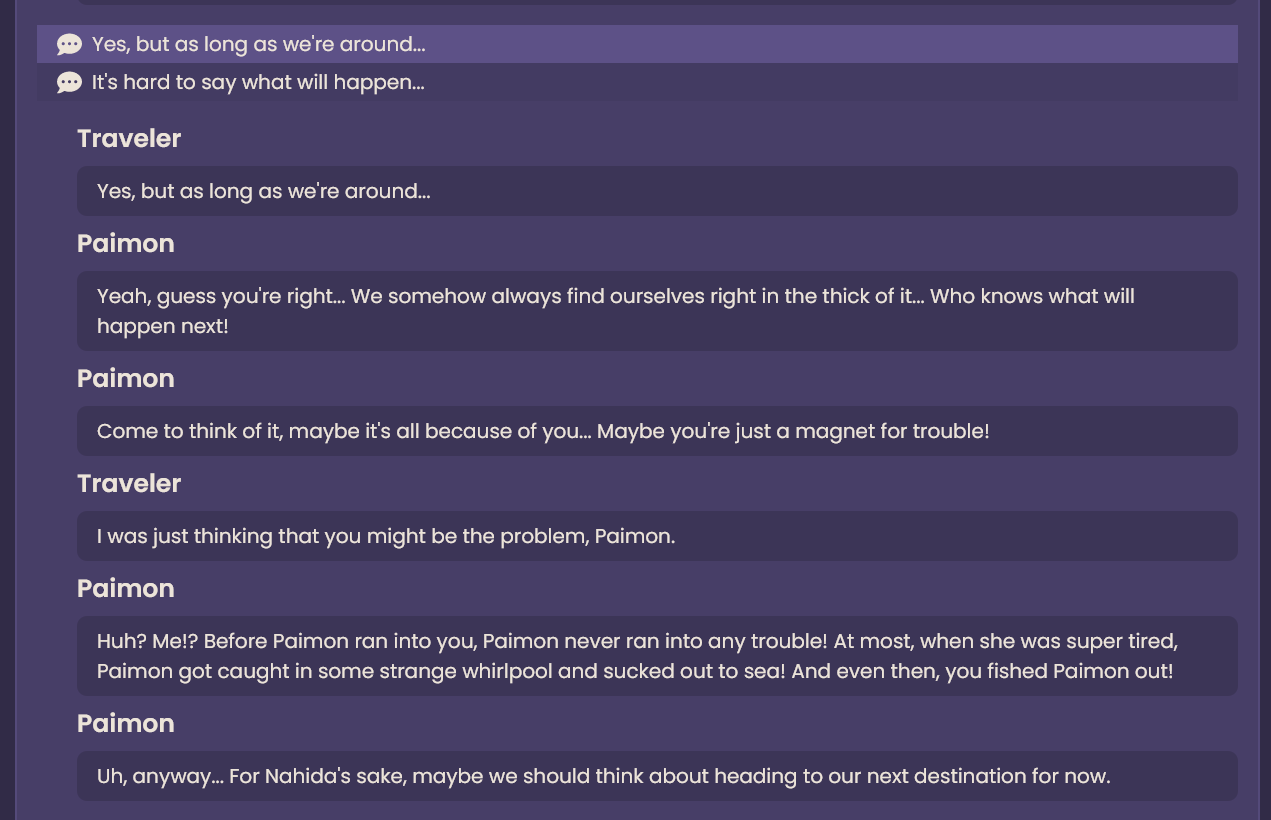Click the "For Nahida's sake" dialogue box

tap(656, 776)
